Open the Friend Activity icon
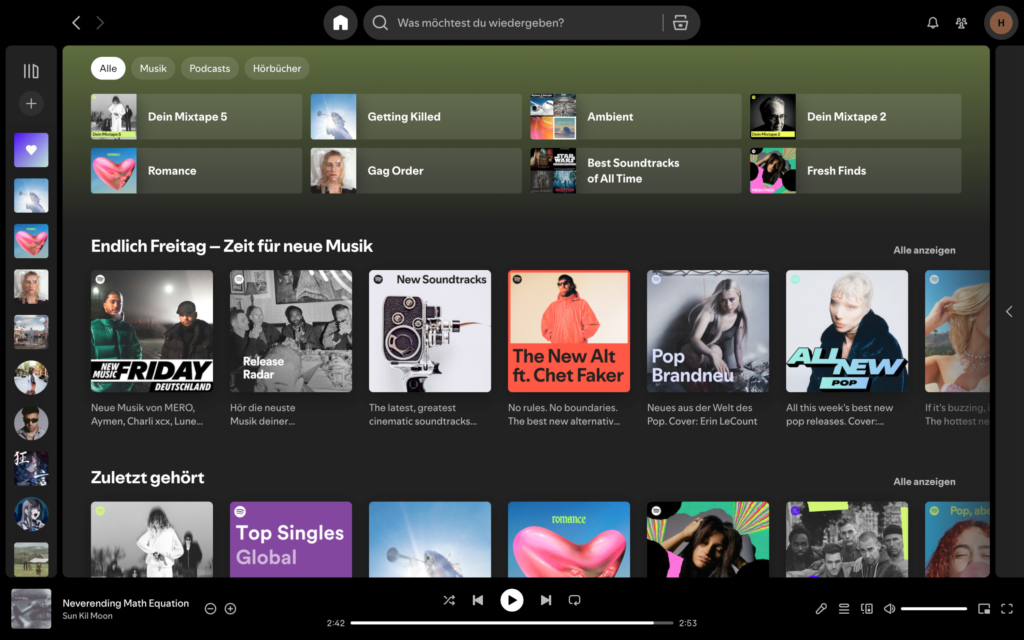The width and height of the screenshot is (1024, 640). click(961, 22)
